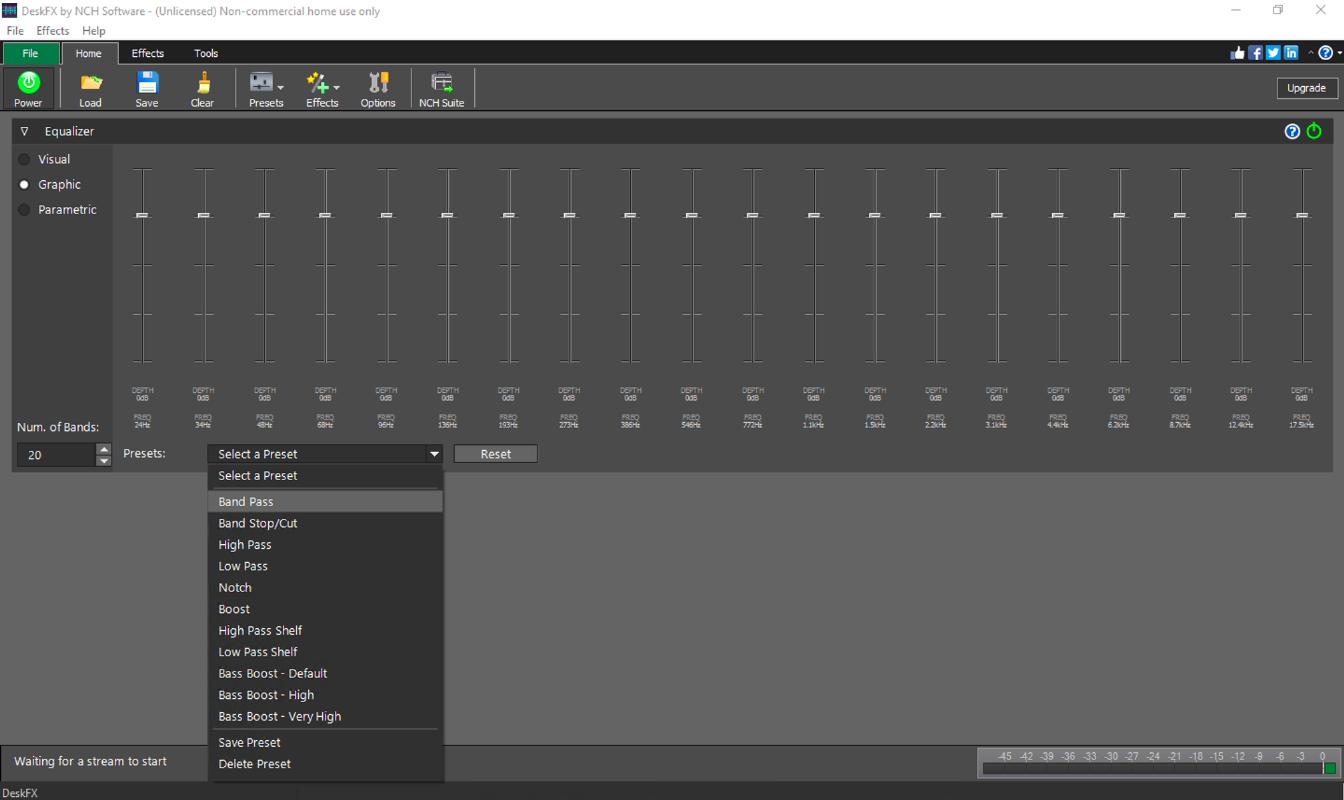Image resolution: width=1344 pixels, height=800 pixels.
Task: Open the Facebook share icon
Action: (1254, 52)
